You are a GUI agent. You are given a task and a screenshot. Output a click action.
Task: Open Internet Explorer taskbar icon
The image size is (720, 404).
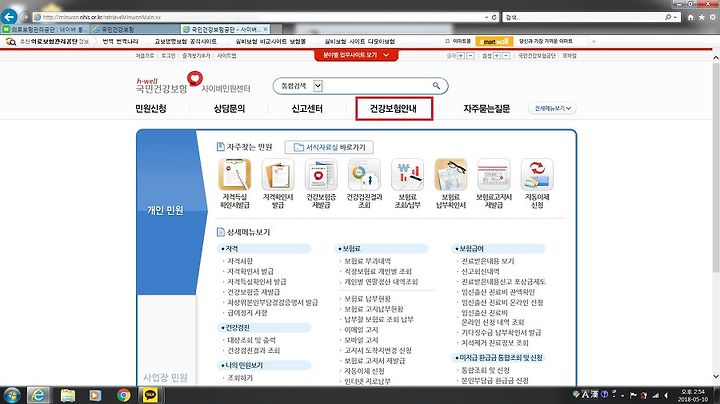point(39,395)
